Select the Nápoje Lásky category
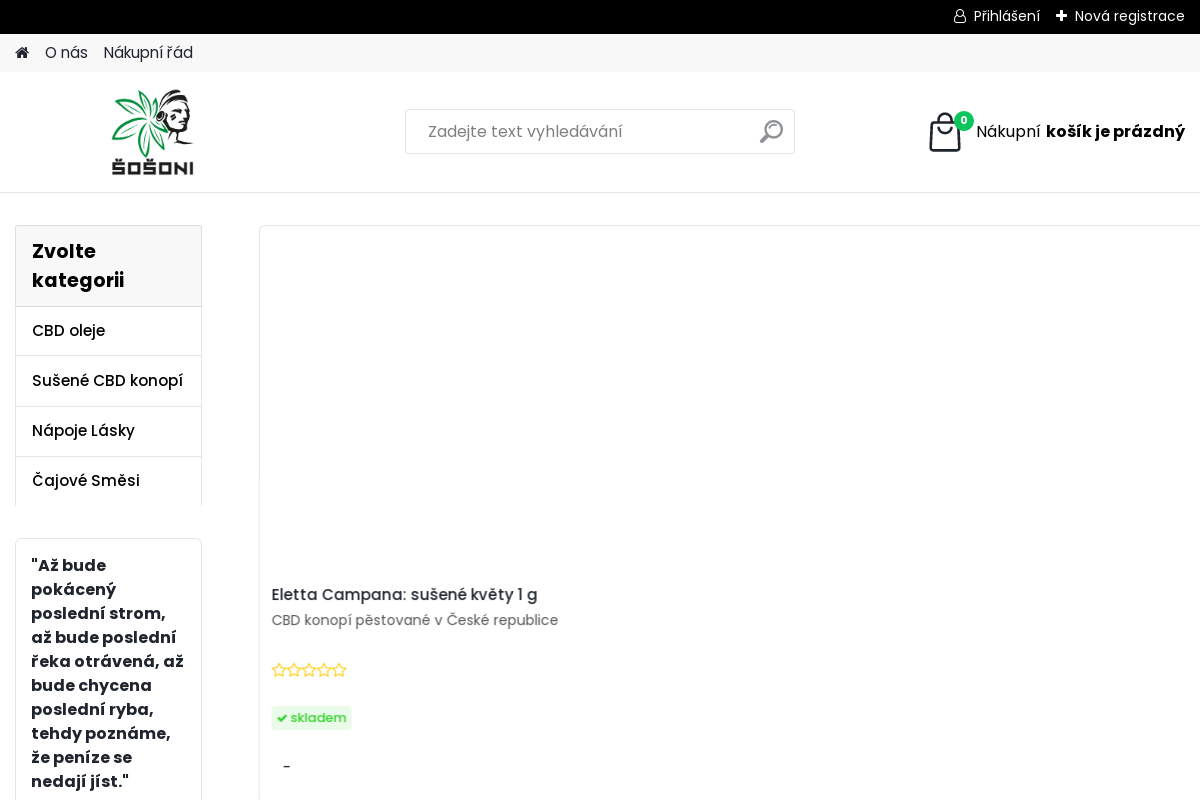 83,431
